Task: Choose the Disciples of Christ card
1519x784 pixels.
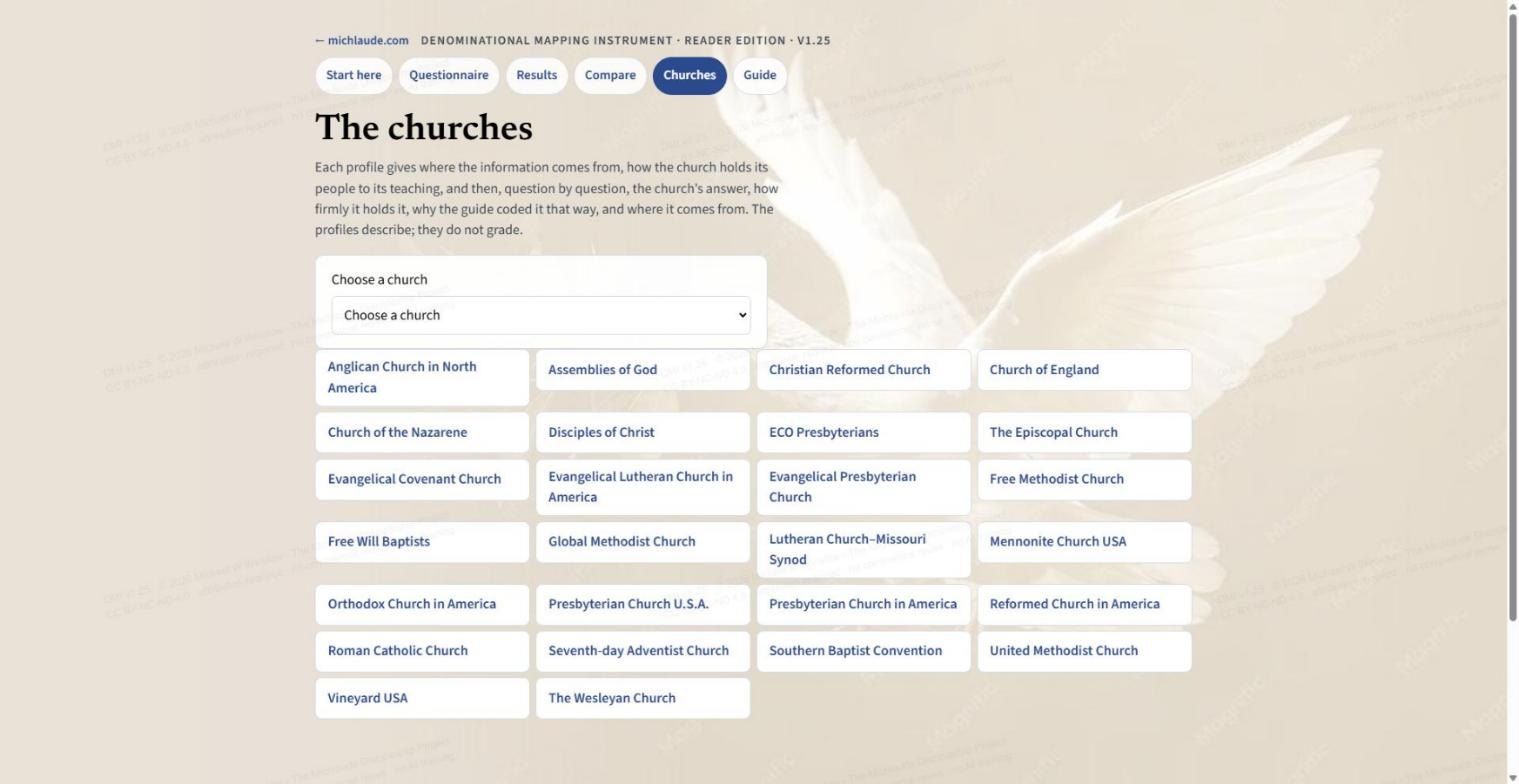Action: pyautogui.click(x=643, y=433)
